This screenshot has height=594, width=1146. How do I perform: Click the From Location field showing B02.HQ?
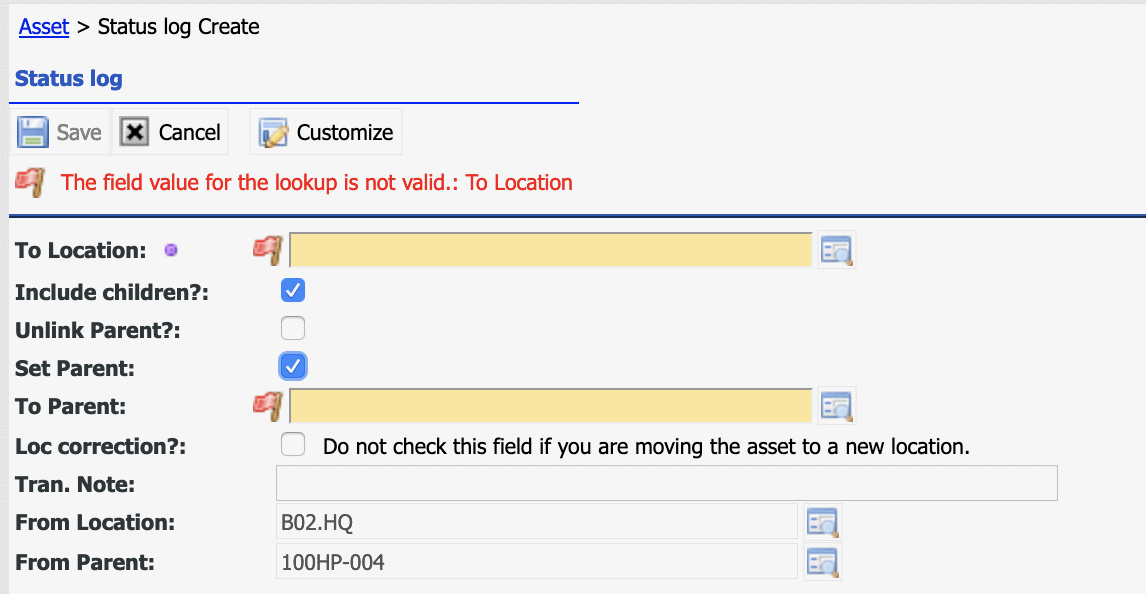coord(536,523)
